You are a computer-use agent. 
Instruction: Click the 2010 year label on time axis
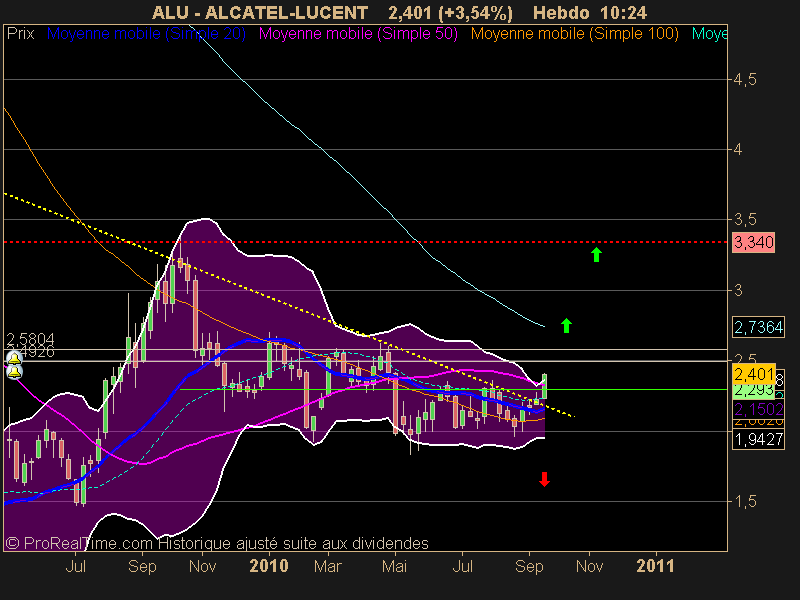point(269,566)
